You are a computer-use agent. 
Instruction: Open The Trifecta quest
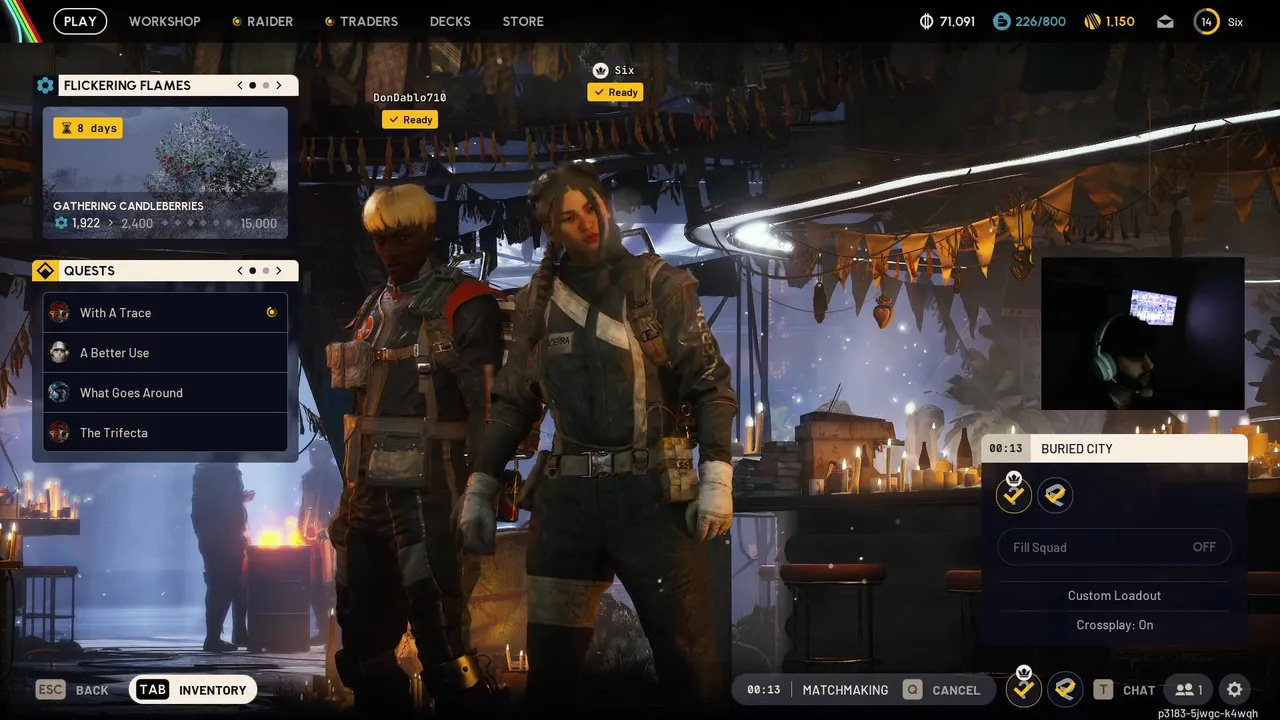pyautogui.click(x=165, y=433)
